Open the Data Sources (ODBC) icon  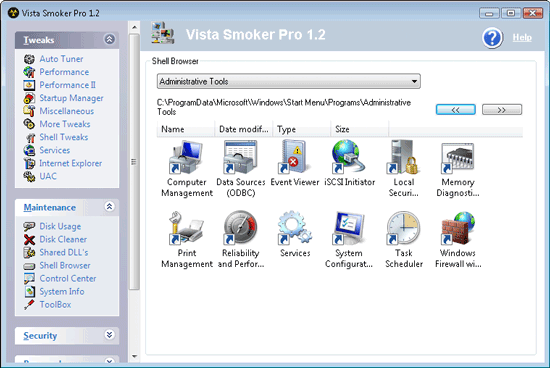[240, 157]
